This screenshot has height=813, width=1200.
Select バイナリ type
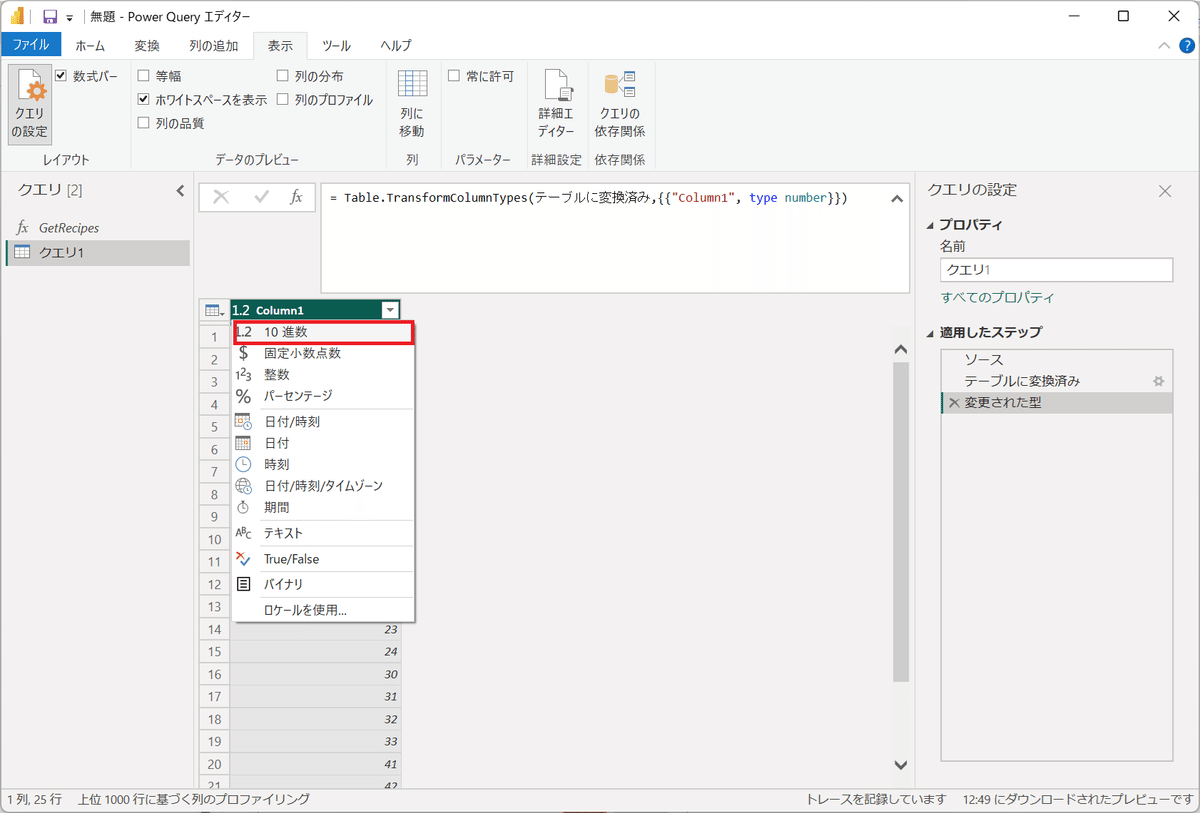[x=323, y=584]
